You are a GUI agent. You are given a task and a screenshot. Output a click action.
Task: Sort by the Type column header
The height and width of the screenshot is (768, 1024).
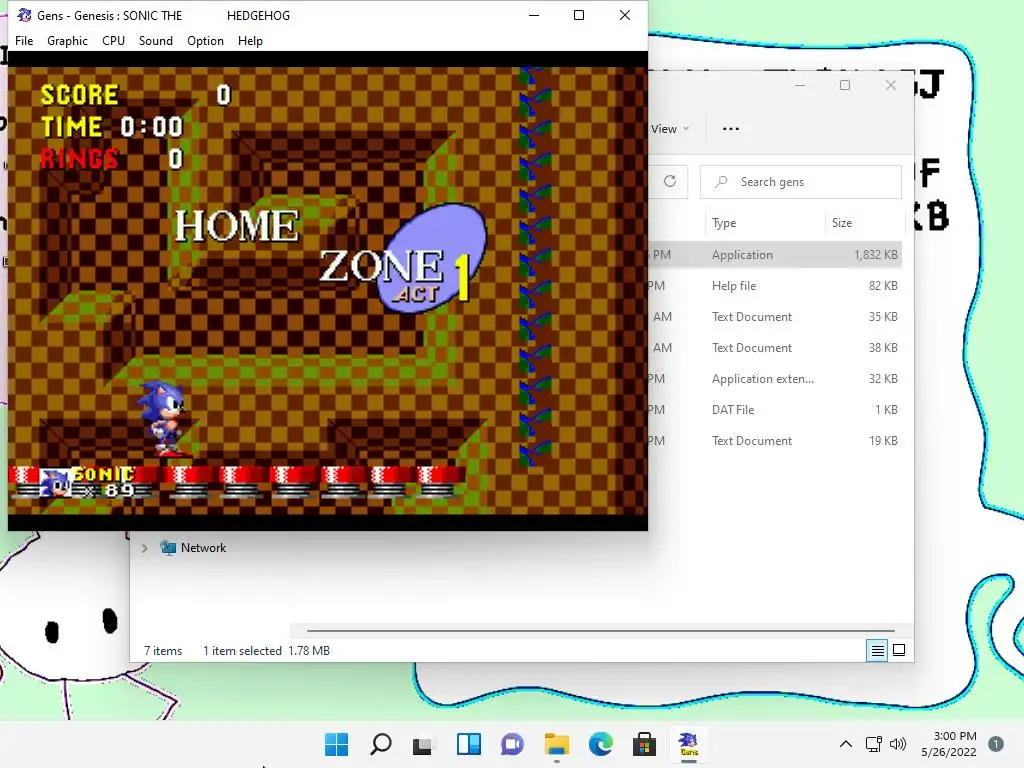(765, 223)
